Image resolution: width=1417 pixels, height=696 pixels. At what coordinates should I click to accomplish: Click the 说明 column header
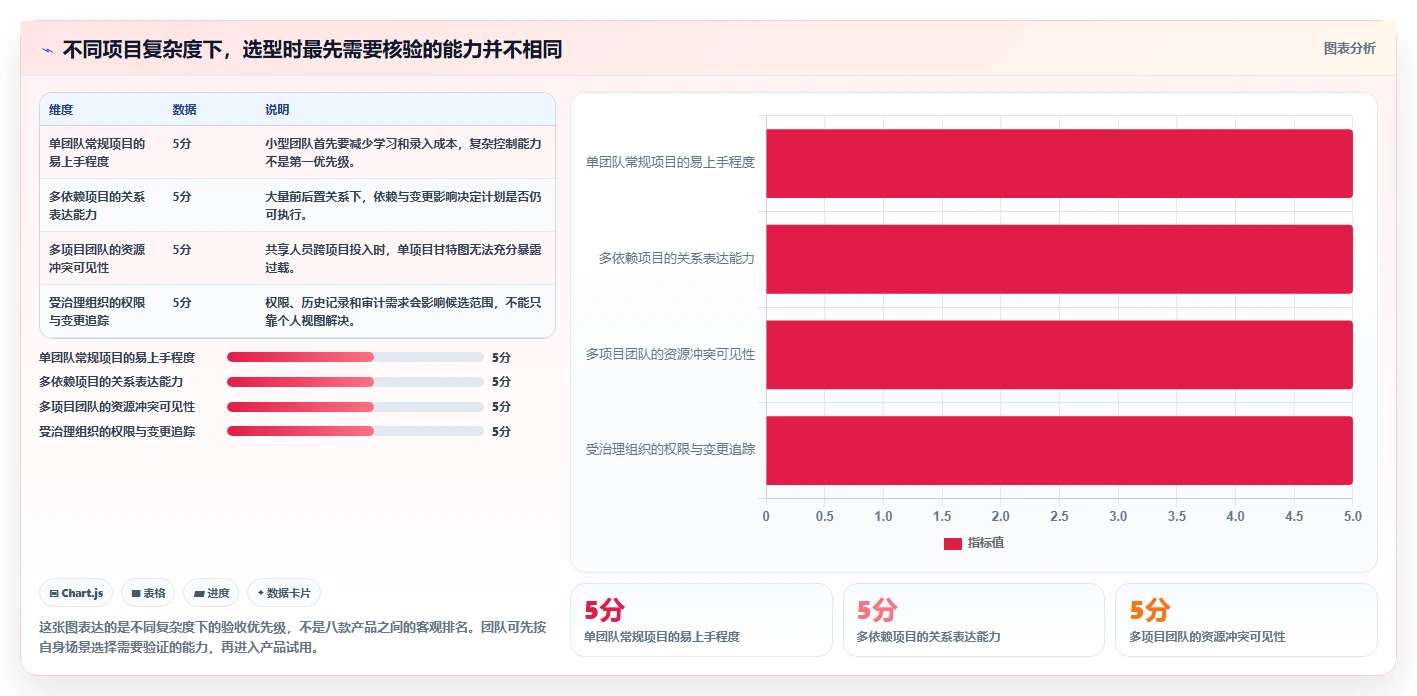coord(277,110)
